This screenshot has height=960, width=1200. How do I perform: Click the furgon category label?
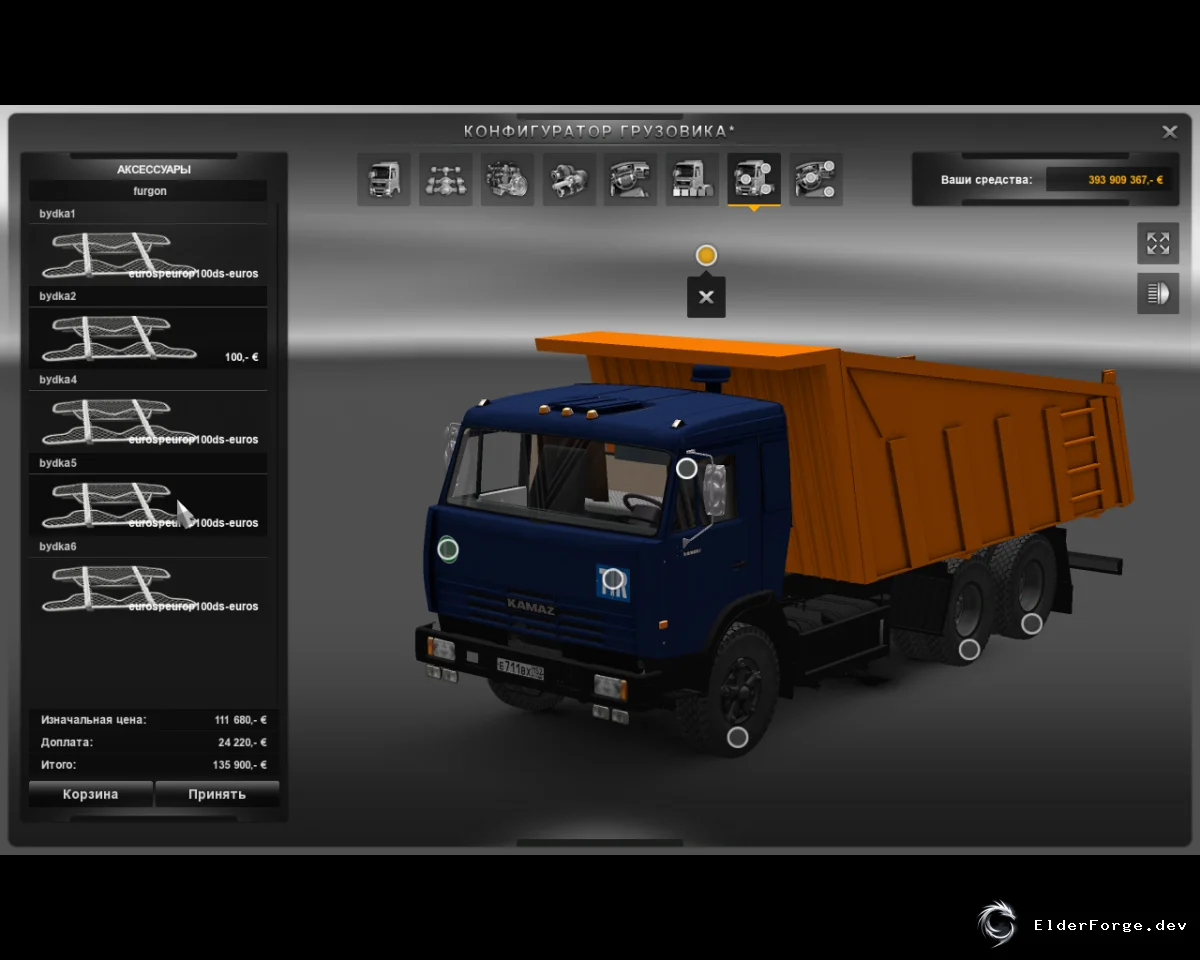[150, 191]
